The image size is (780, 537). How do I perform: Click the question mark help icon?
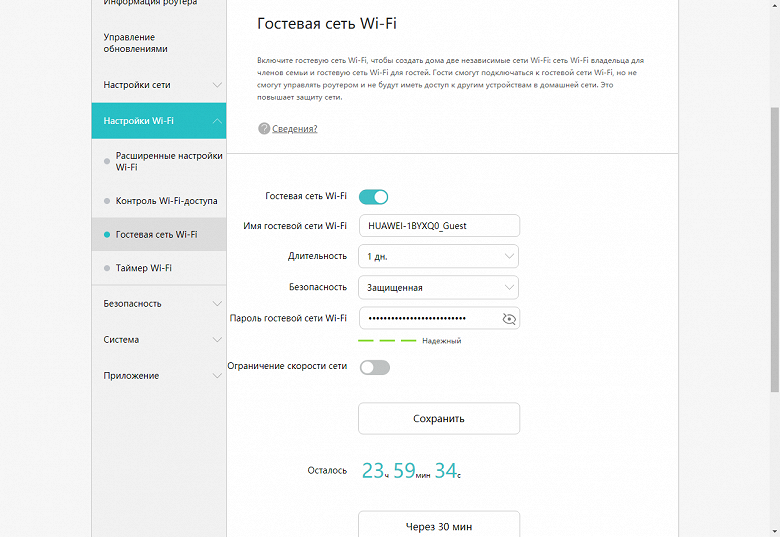[x=264, y=128]
